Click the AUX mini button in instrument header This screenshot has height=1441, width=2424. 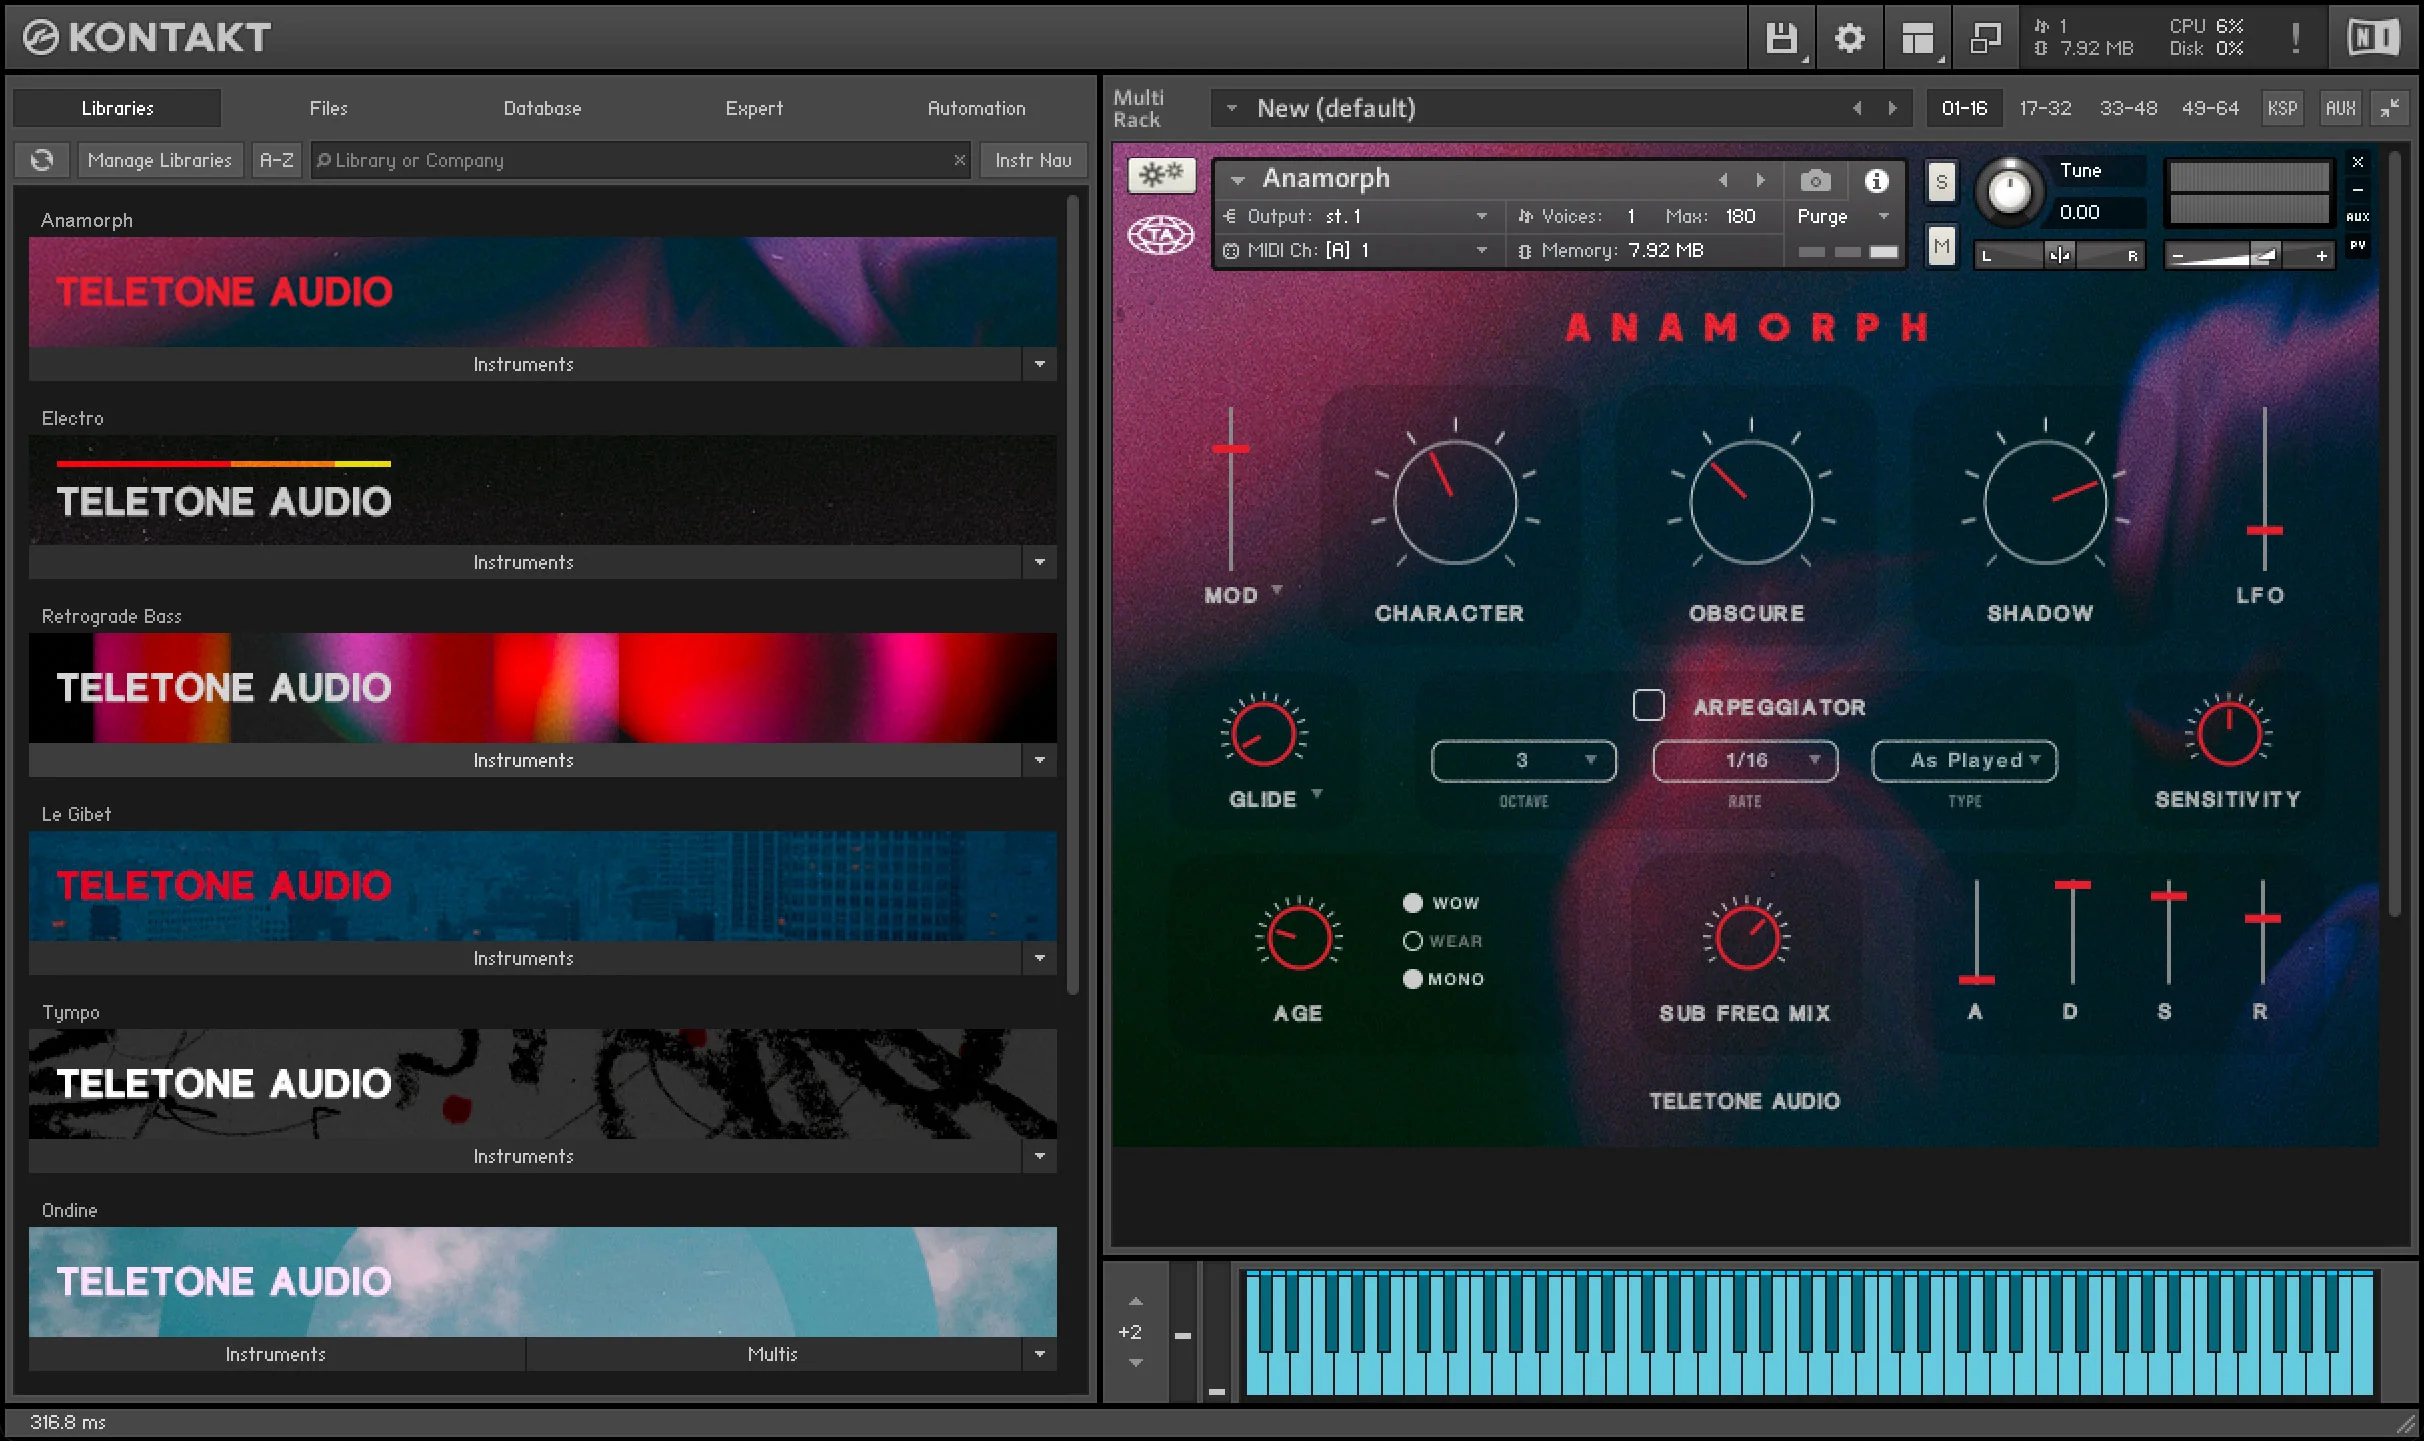click(2358, 216)
